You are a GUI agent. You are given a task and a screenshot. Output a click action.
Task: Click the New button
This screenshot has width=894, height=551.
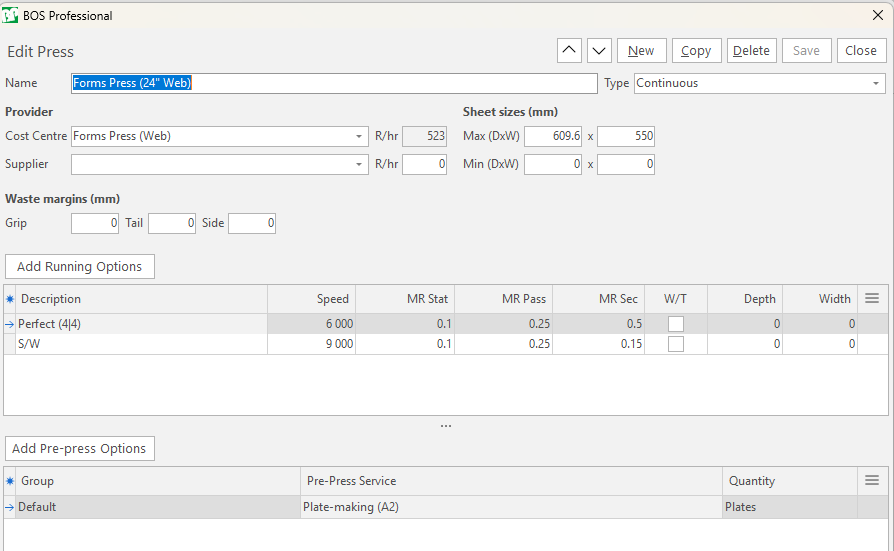pyautogui.click(x=641, y=51)
